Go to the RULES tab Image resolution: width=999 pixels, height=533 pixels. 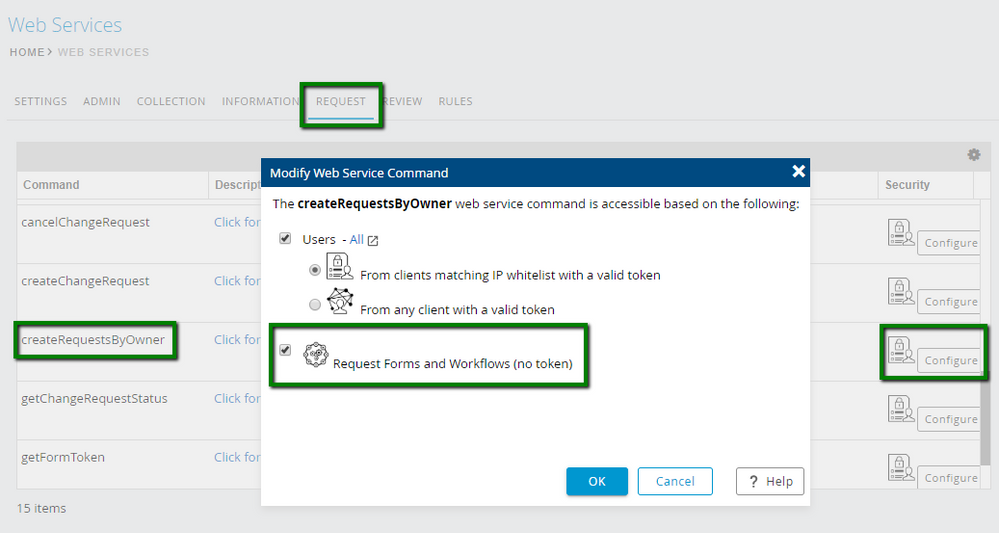pos(455,101)
